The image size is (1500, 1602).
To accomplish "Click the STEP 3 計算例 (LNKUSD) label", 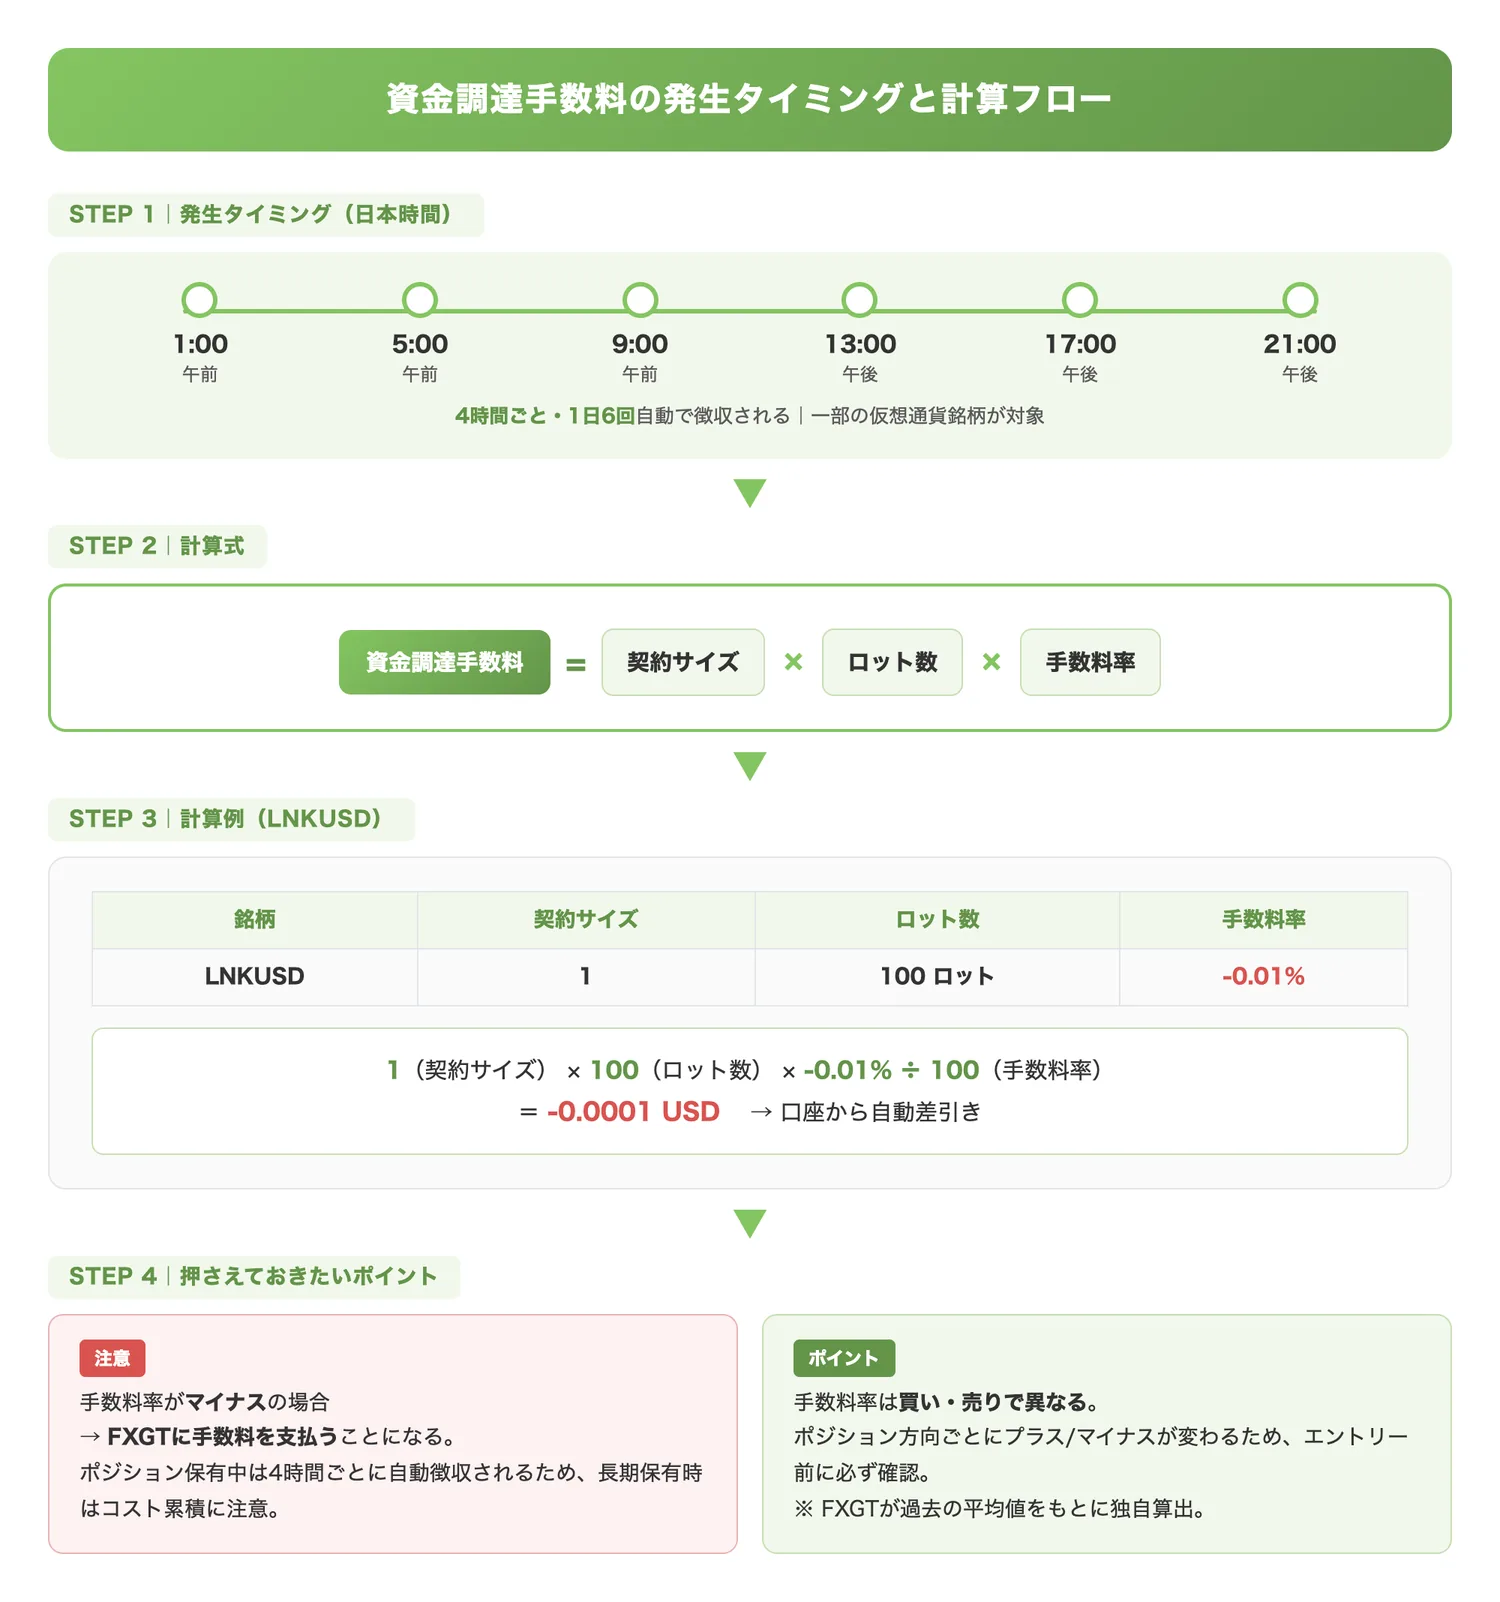I will pyautogui.click(x=231, y=819).
